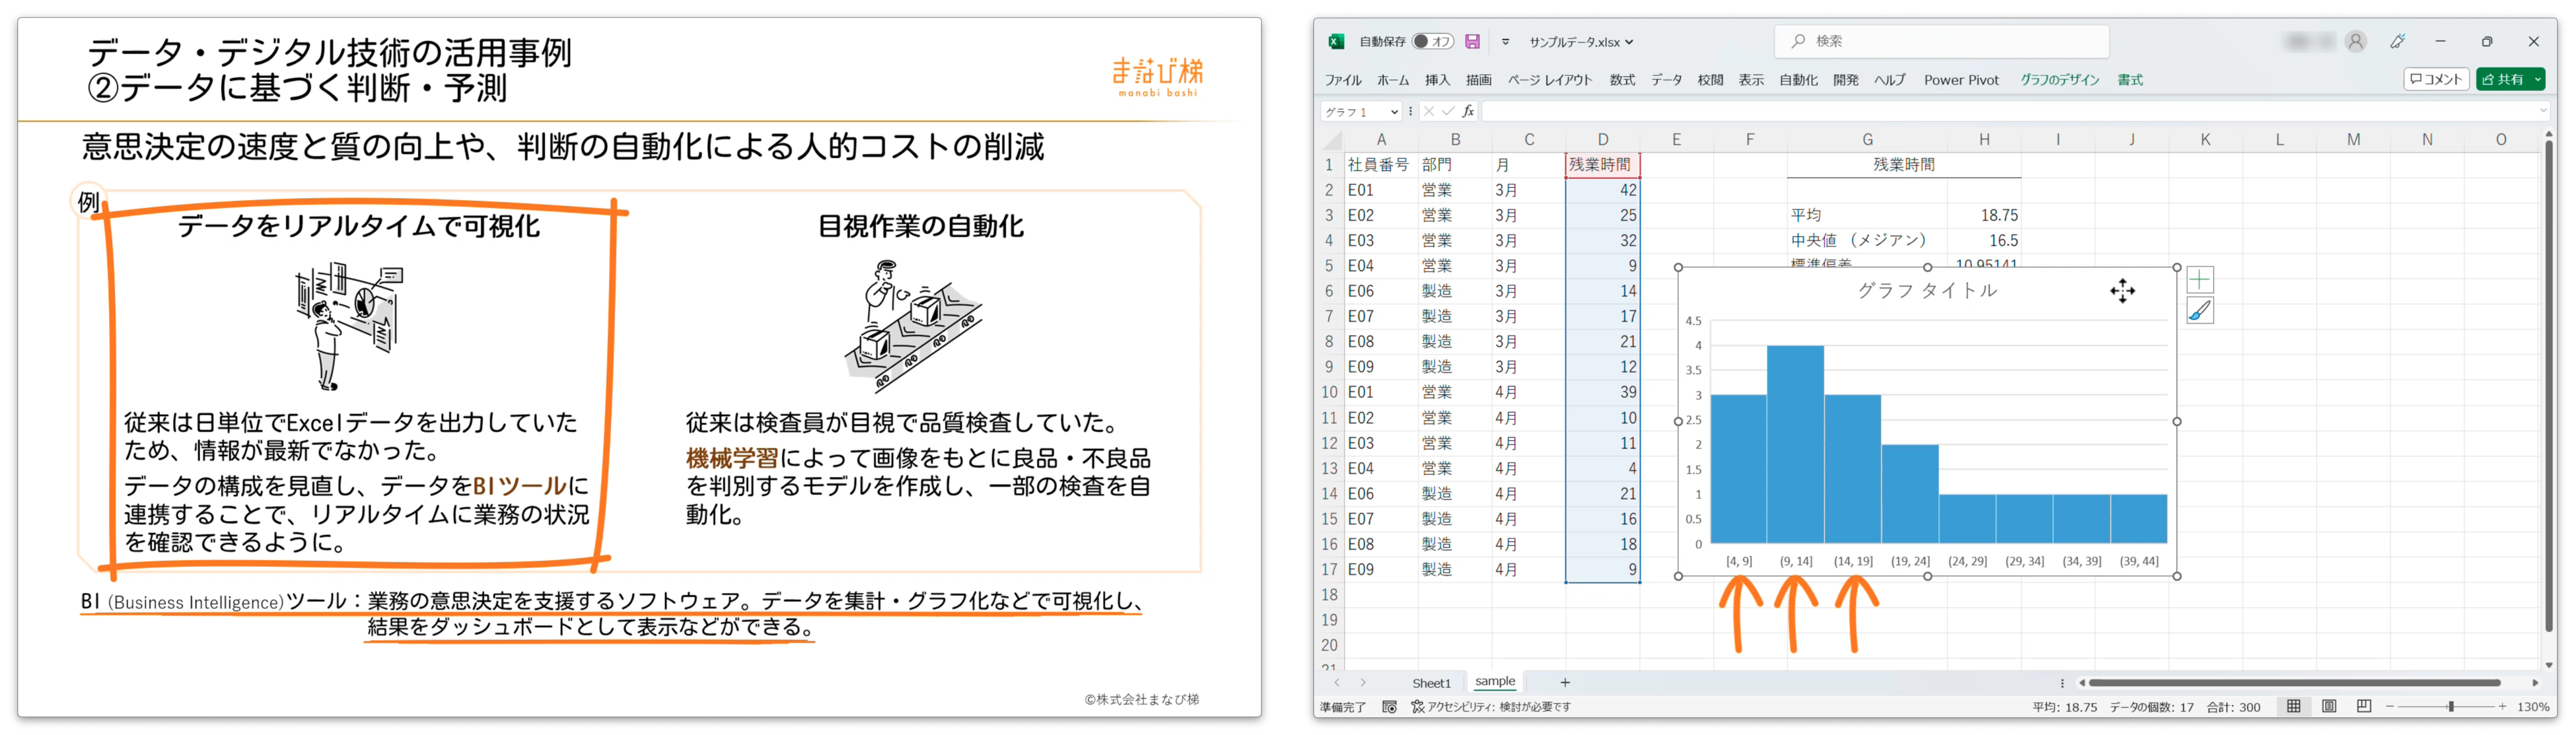Select Normal view button in status bar
The height and width of the screenshot is (735, 2576).
(2294, 707)
